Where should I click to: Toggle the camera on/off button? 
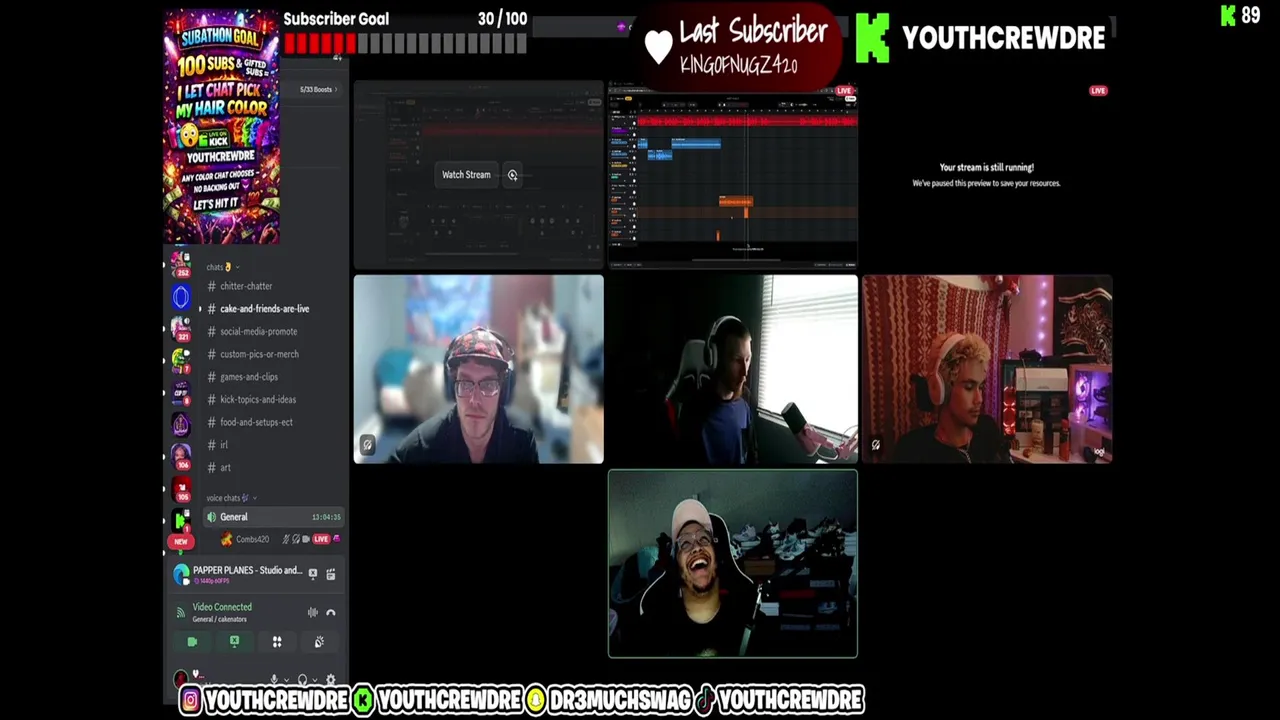192,642
